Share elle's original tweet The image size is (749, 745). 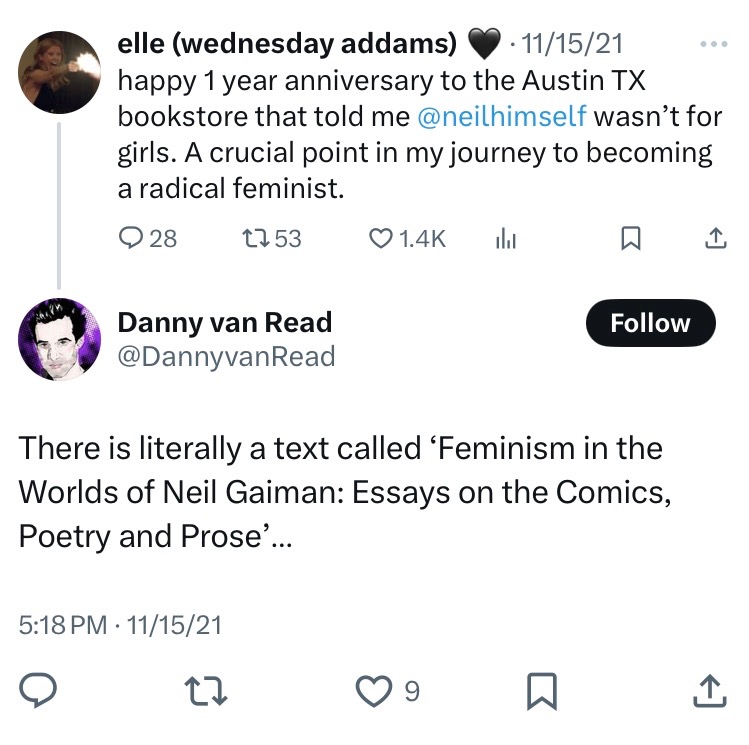pos(715,239)
